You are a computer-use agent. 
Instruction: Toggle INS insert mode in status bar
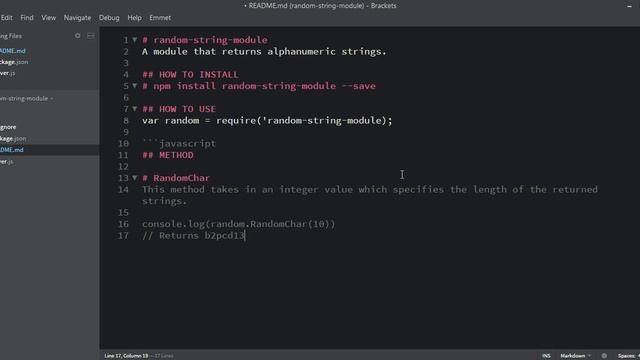point(546,356)
